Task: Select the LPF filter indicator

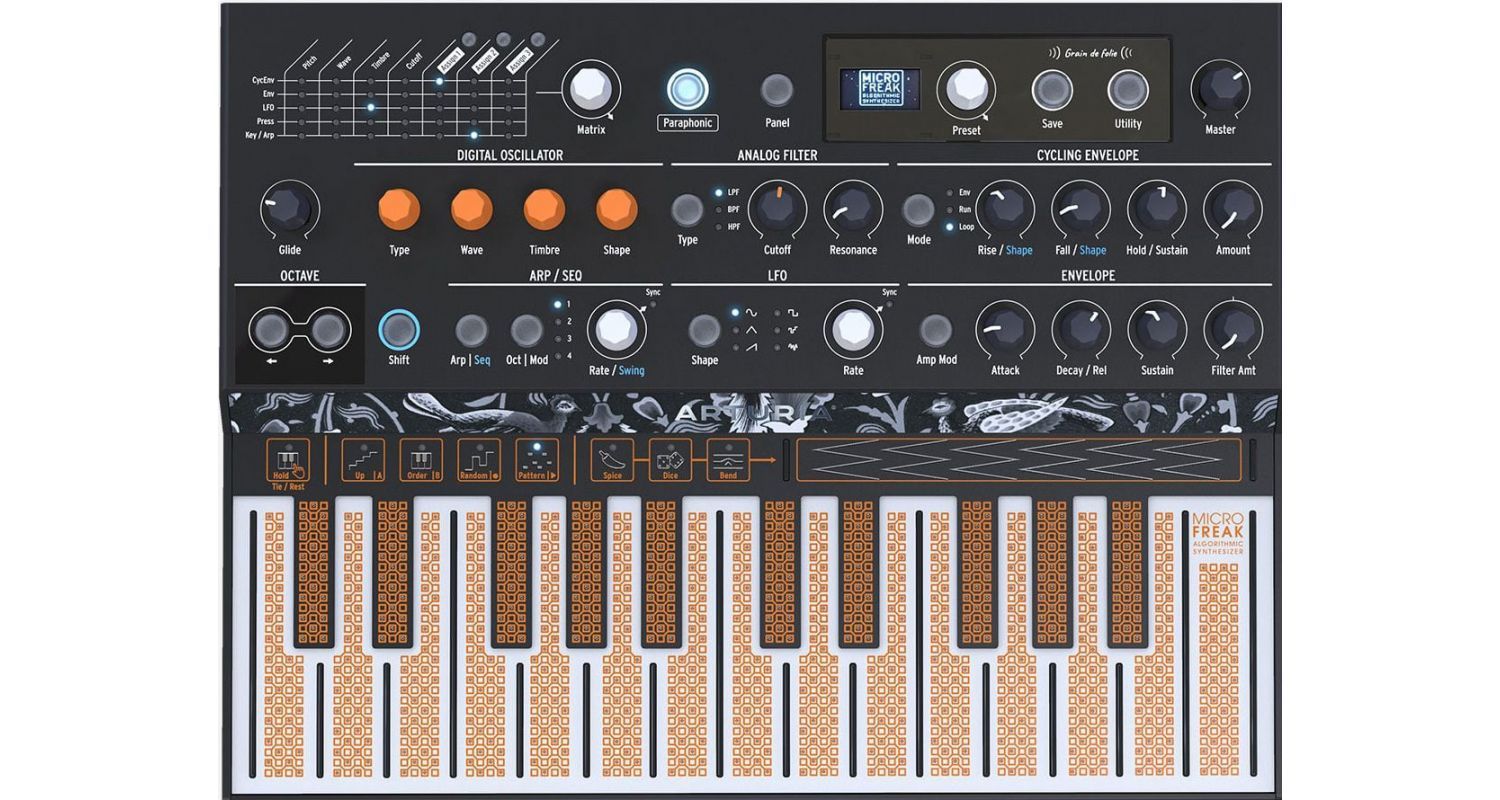Action: click(x=719, y=192)
